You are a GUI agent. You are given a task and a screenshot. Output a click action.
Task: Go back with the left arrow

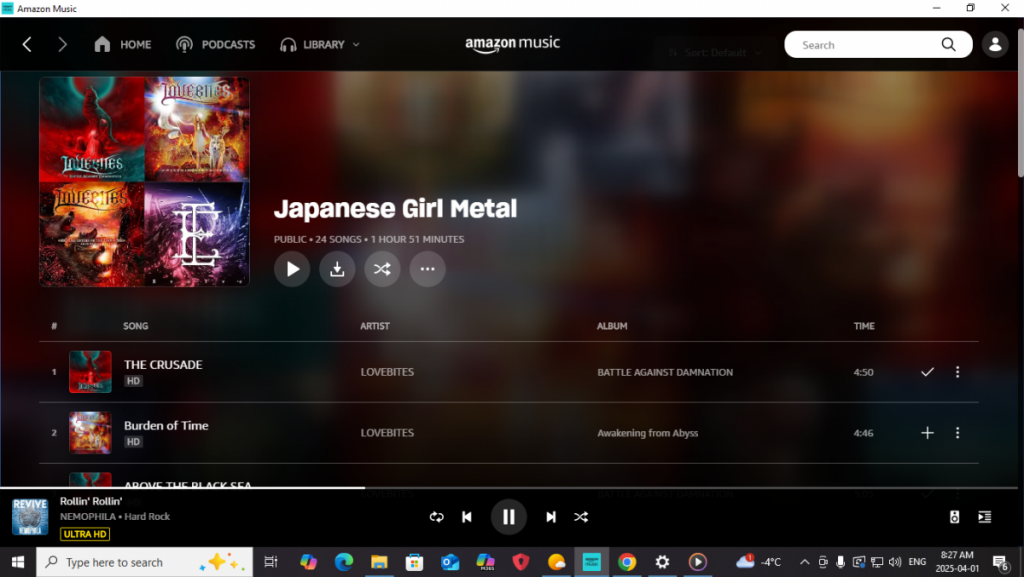tap(27, 44)
